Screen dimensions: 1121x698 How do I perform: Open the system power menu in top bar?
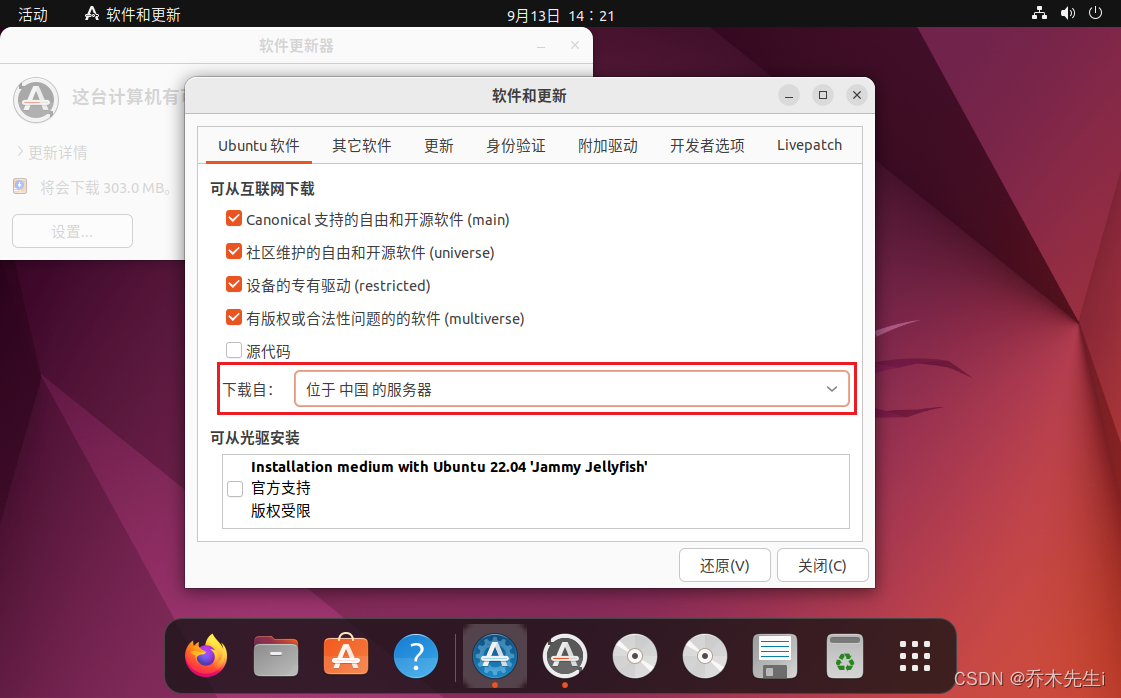1095,13
